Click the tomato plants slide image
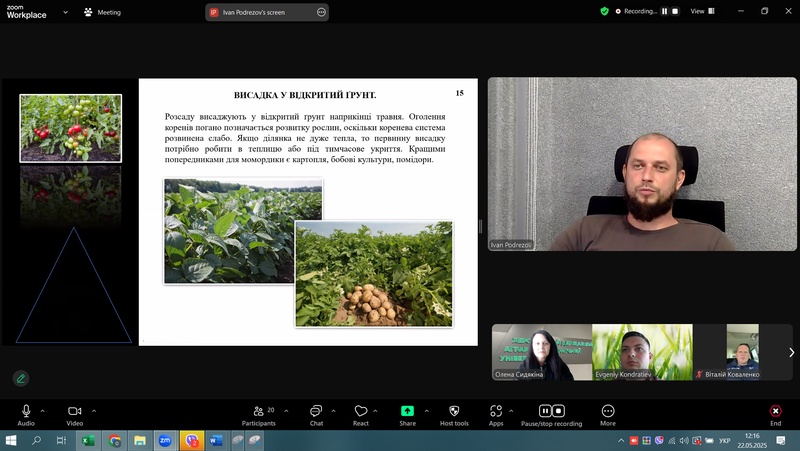The image size is (800, 451). pyautogui.click(x=70, y=128)
